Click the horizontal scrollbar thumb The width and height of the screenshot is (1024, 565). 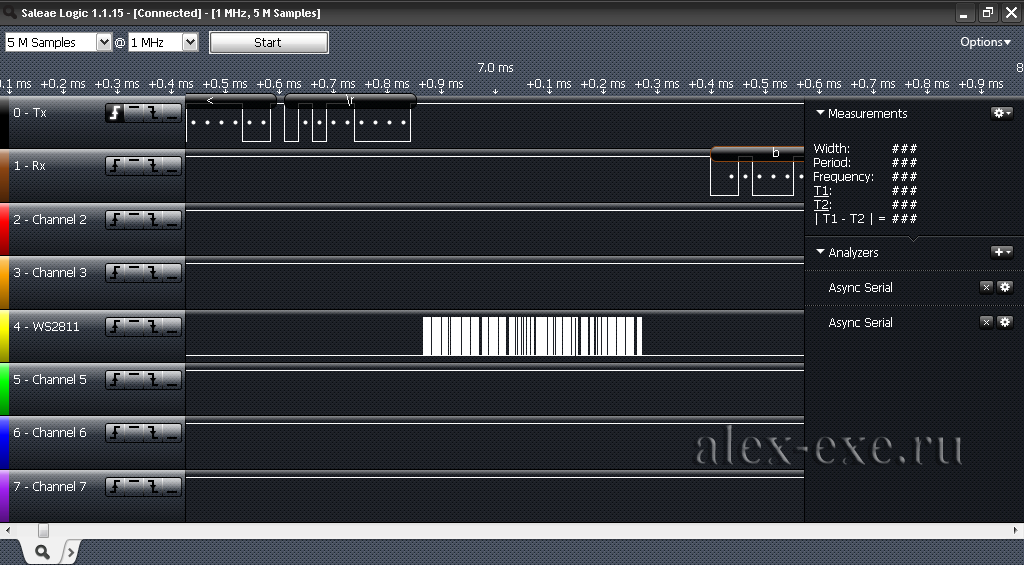click(x=43, y=530)
